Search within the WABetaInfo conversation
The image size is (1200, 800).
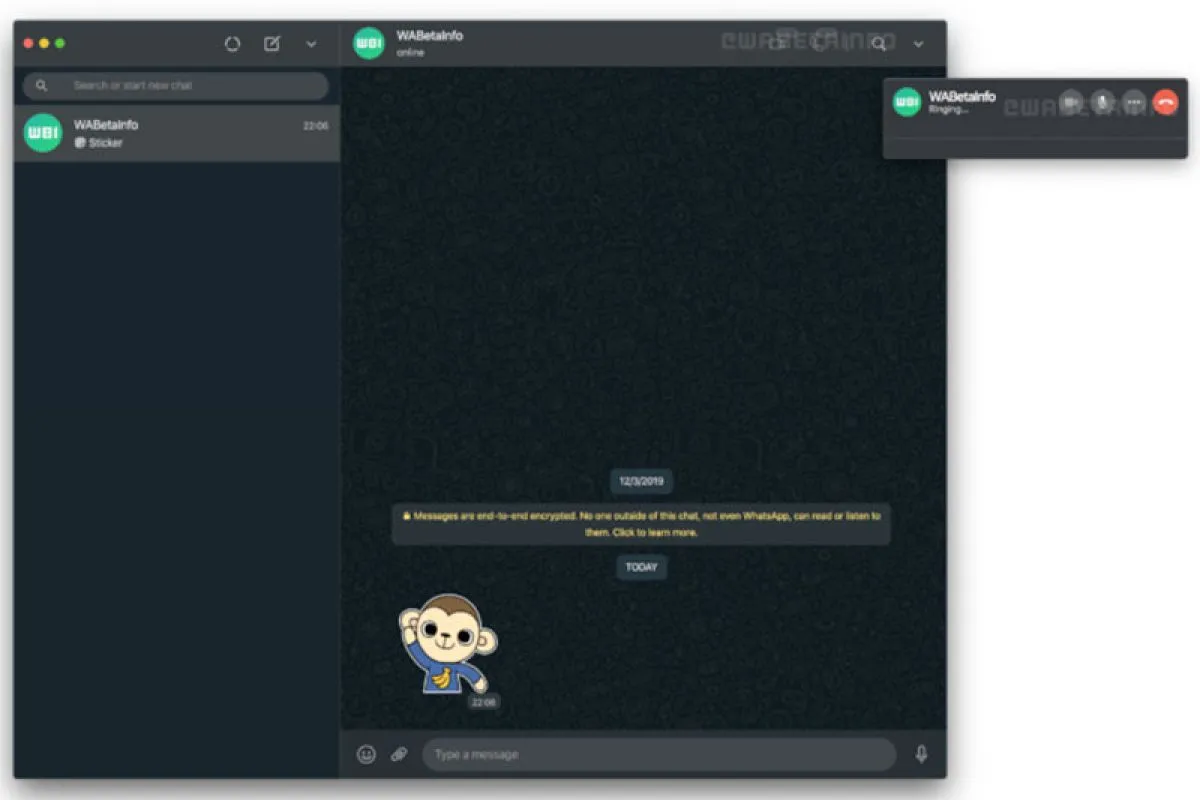[878, 43]
